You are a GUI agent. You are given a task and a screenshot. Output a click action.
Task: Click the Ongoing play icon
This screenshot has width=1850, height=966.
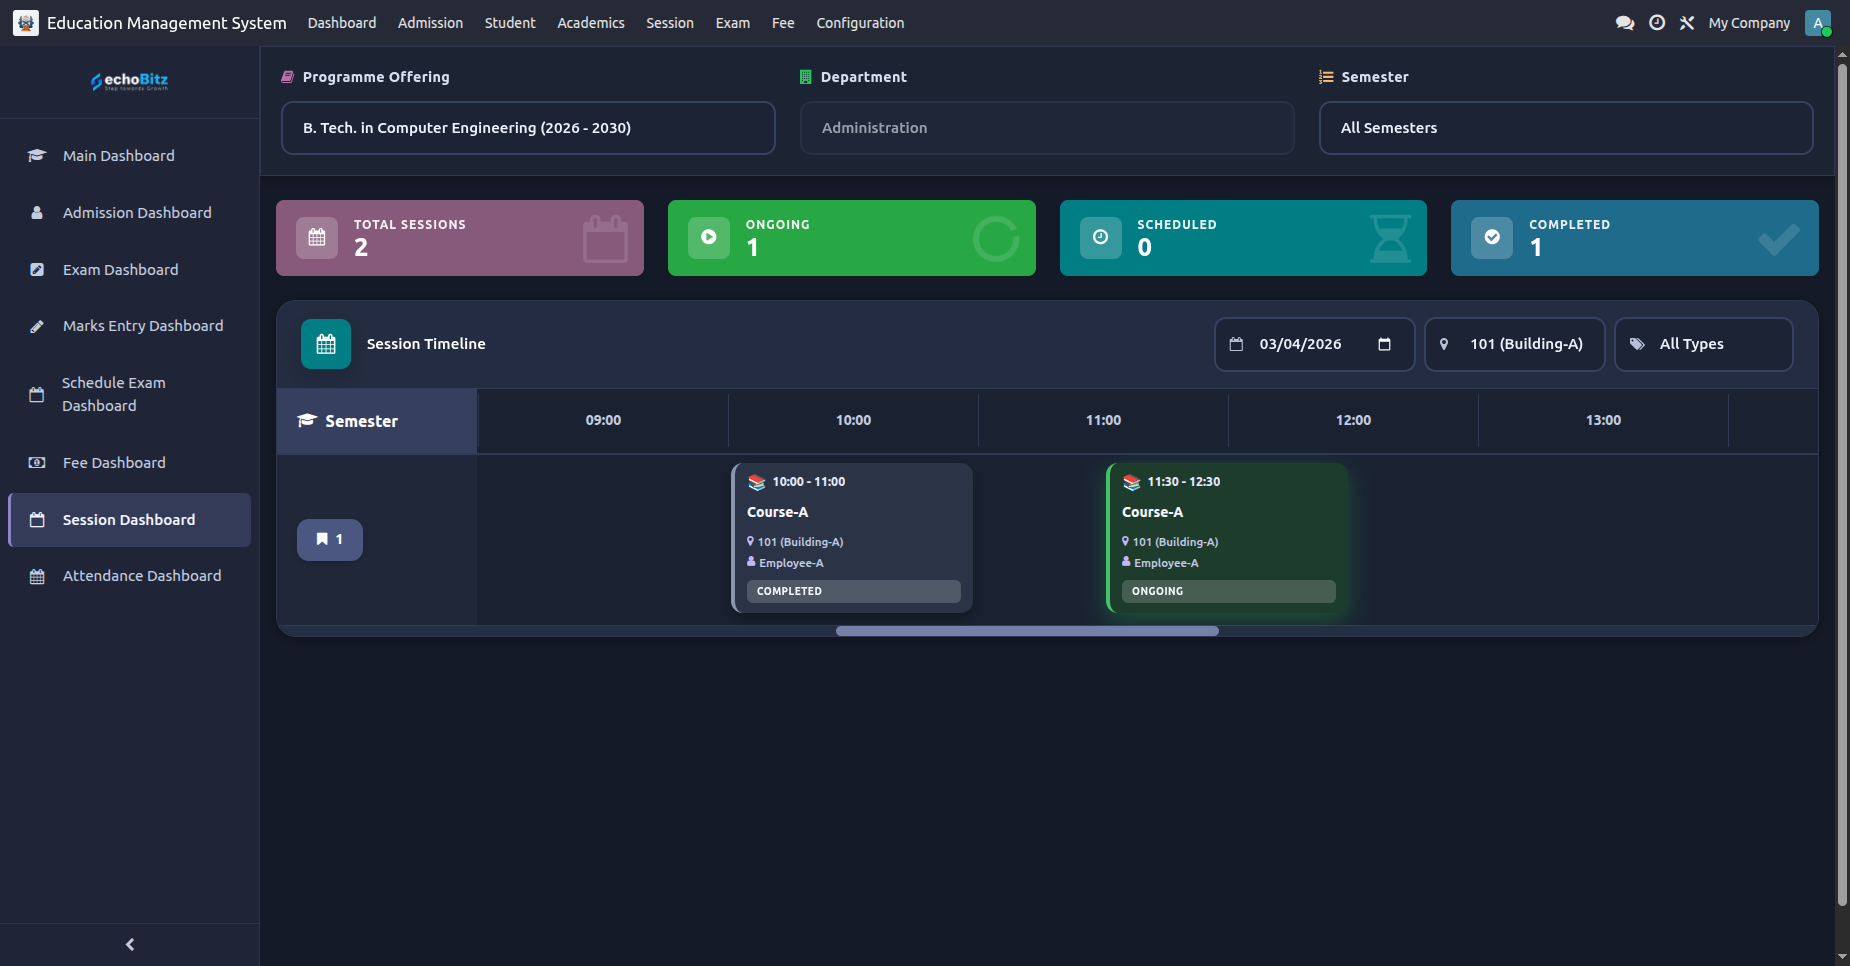(x=709, y=238)
